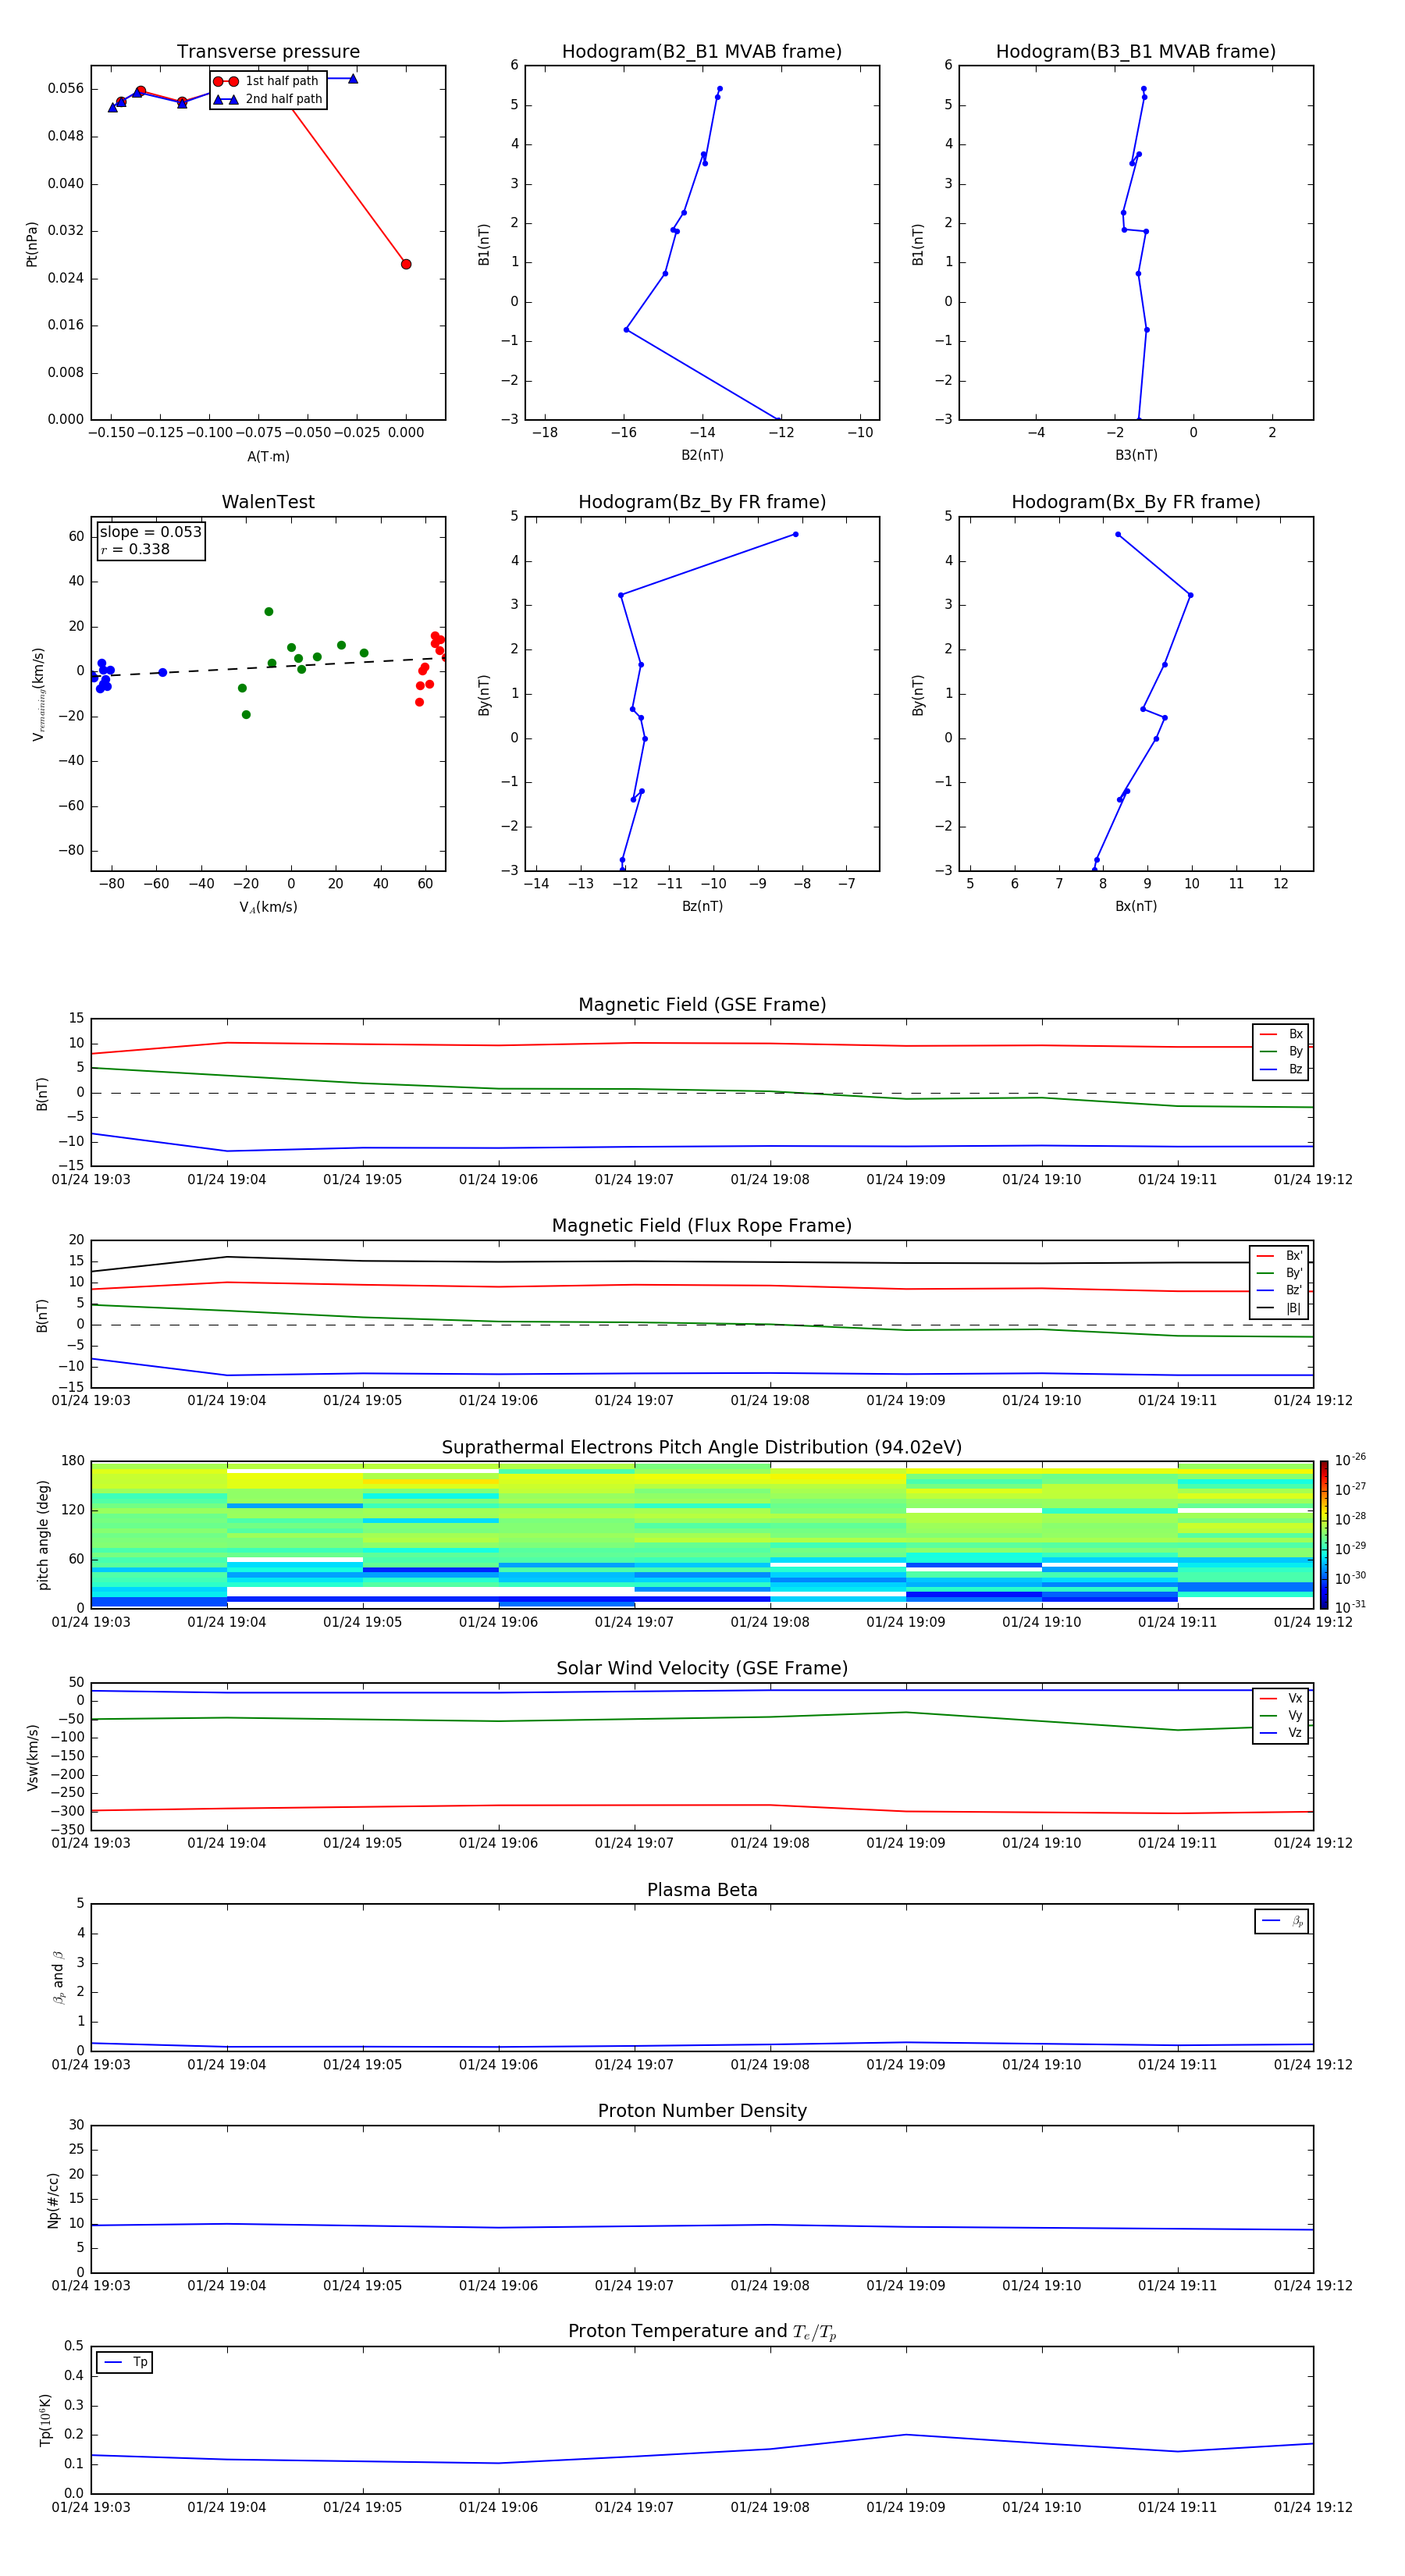Click '2nd half path' legend entry
Screen dimensions: 1405x2576
point(268,99)
